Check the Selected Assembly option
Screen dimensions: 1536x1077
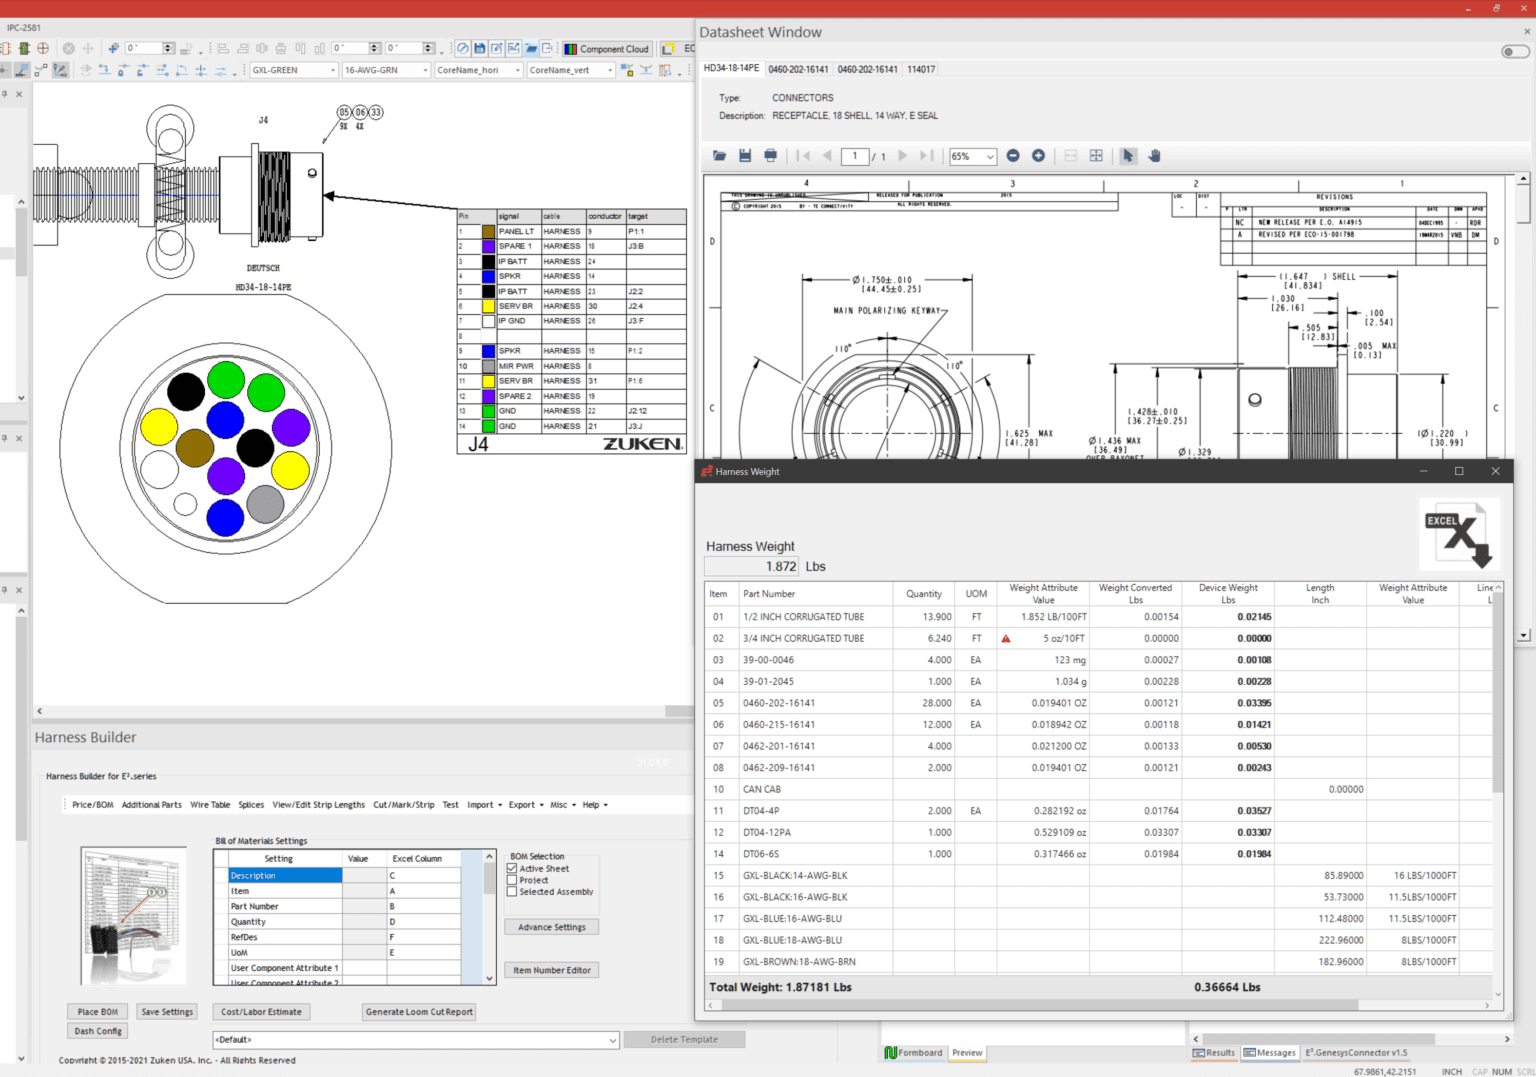pos(514,891)
